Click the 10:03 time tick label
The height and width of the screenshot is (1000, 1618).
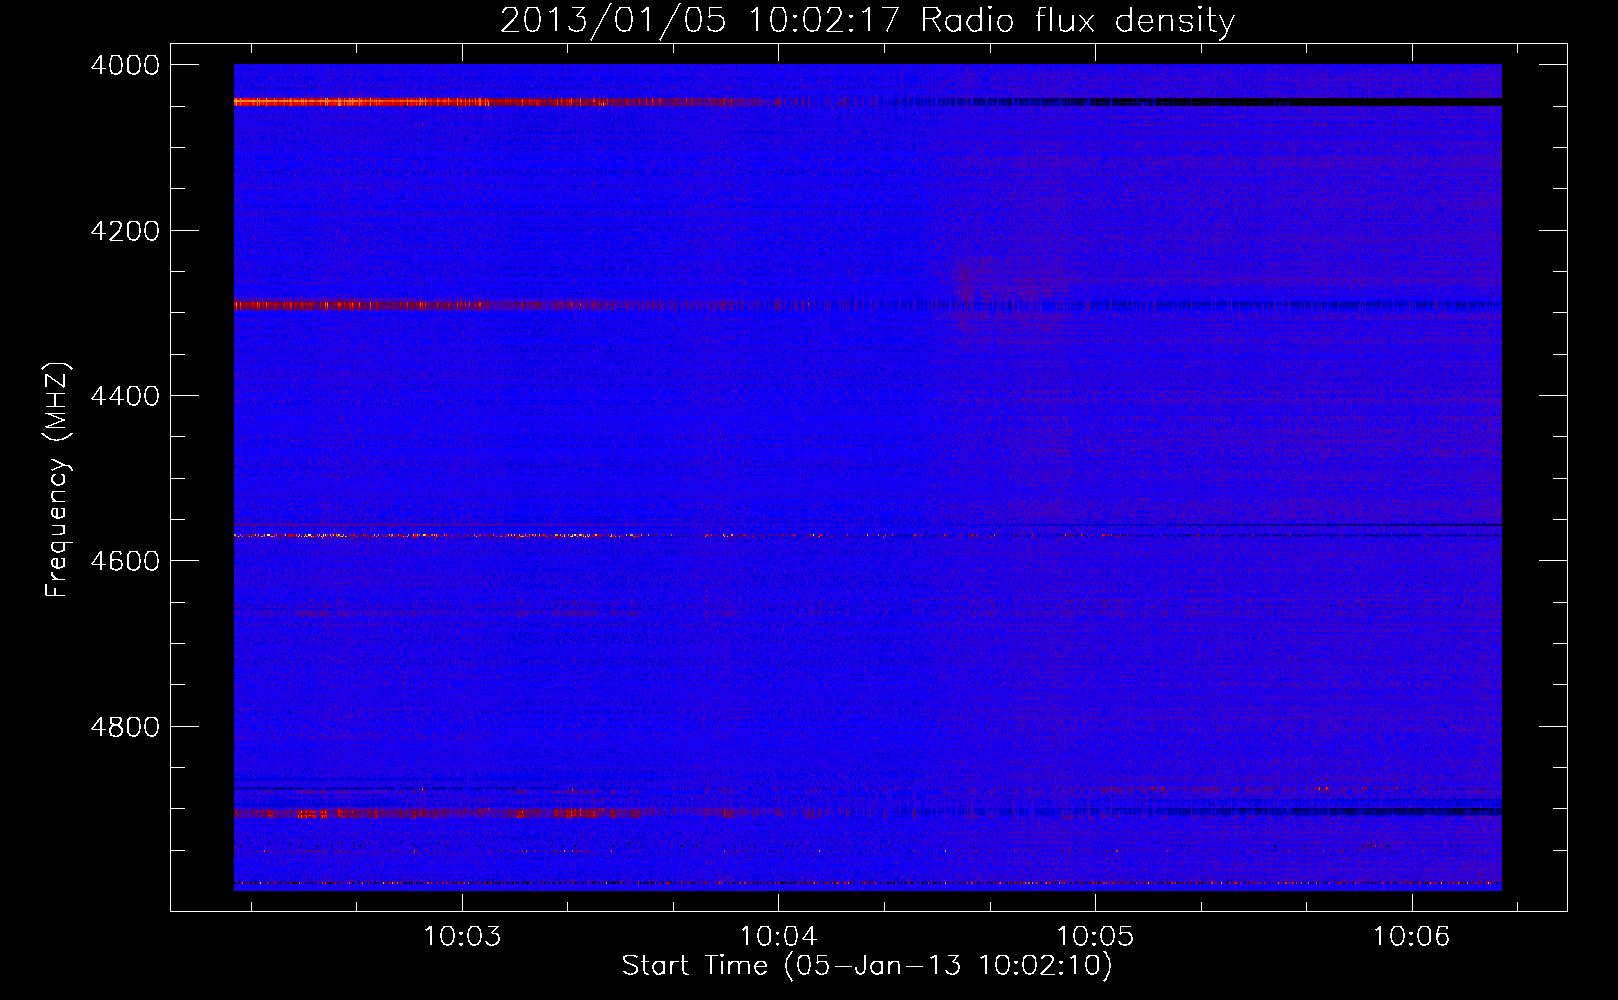point(462,937)
